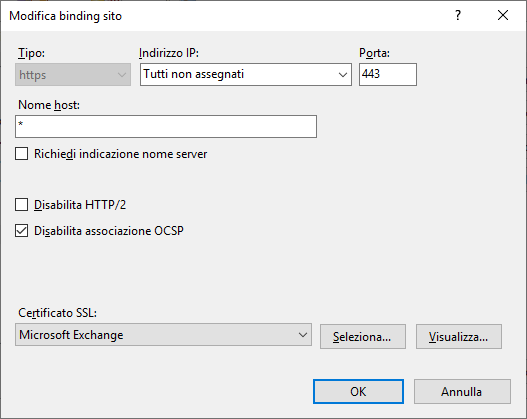Choose the Seleziona... button
Image resolution: width=527 pixels, height=419 pixels.
[363, 336]
